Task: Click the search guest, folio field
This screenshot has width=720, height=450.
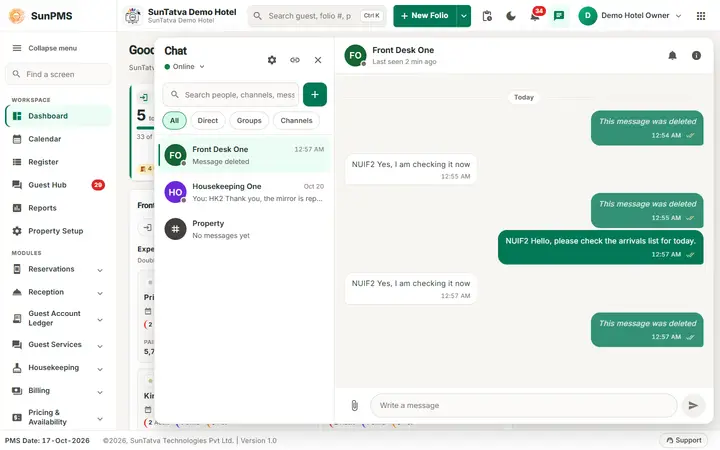Action: 317,16
